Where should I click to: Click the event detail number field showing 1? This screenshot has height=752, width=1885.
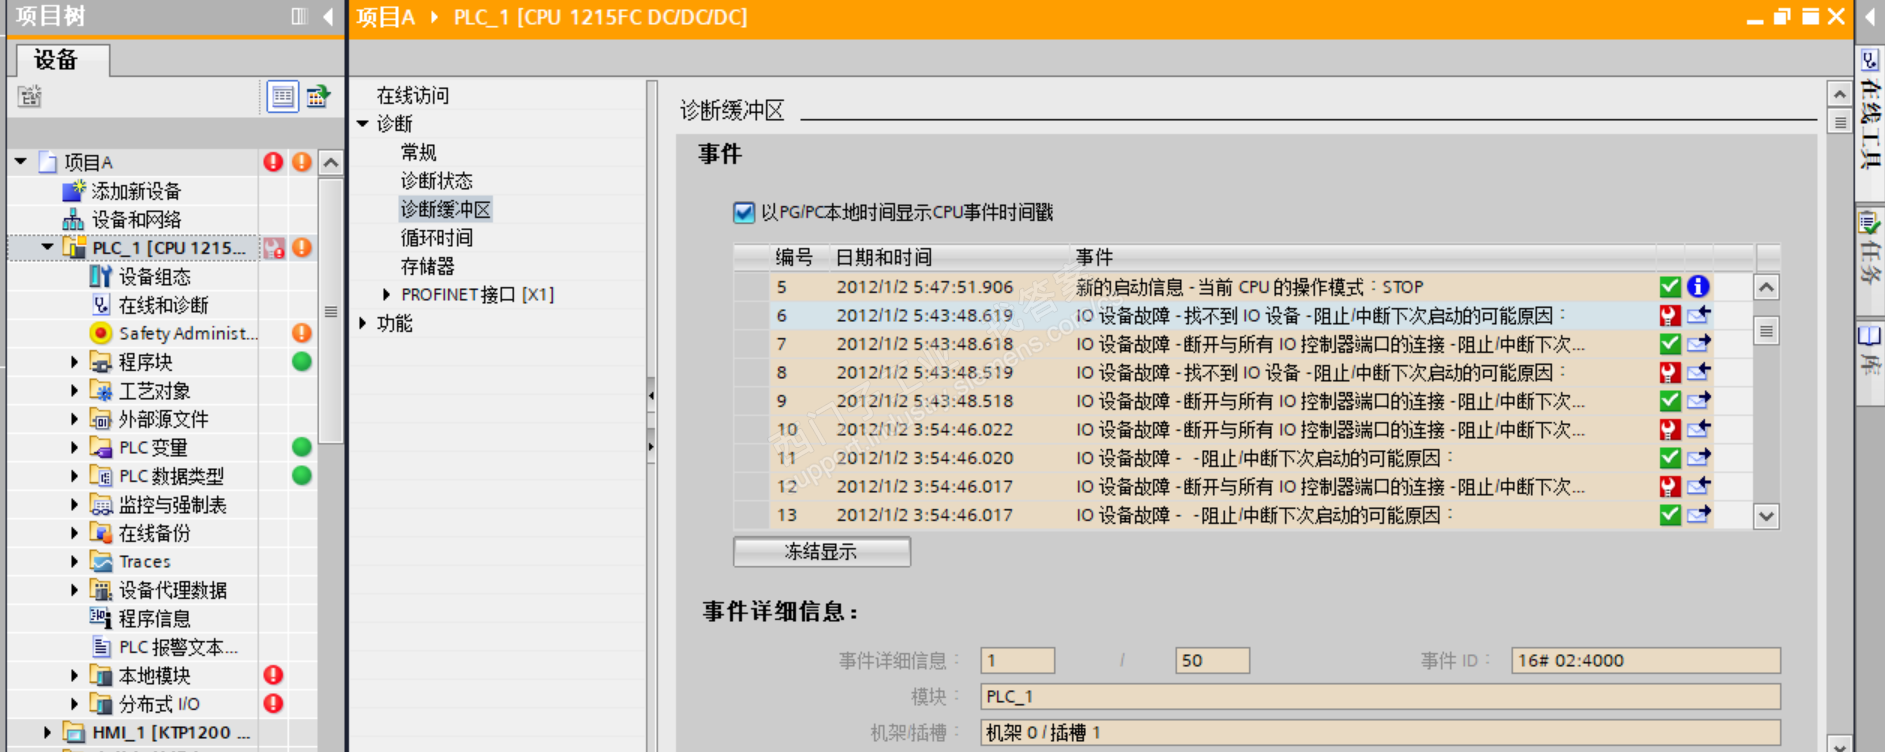(1018, 660)
